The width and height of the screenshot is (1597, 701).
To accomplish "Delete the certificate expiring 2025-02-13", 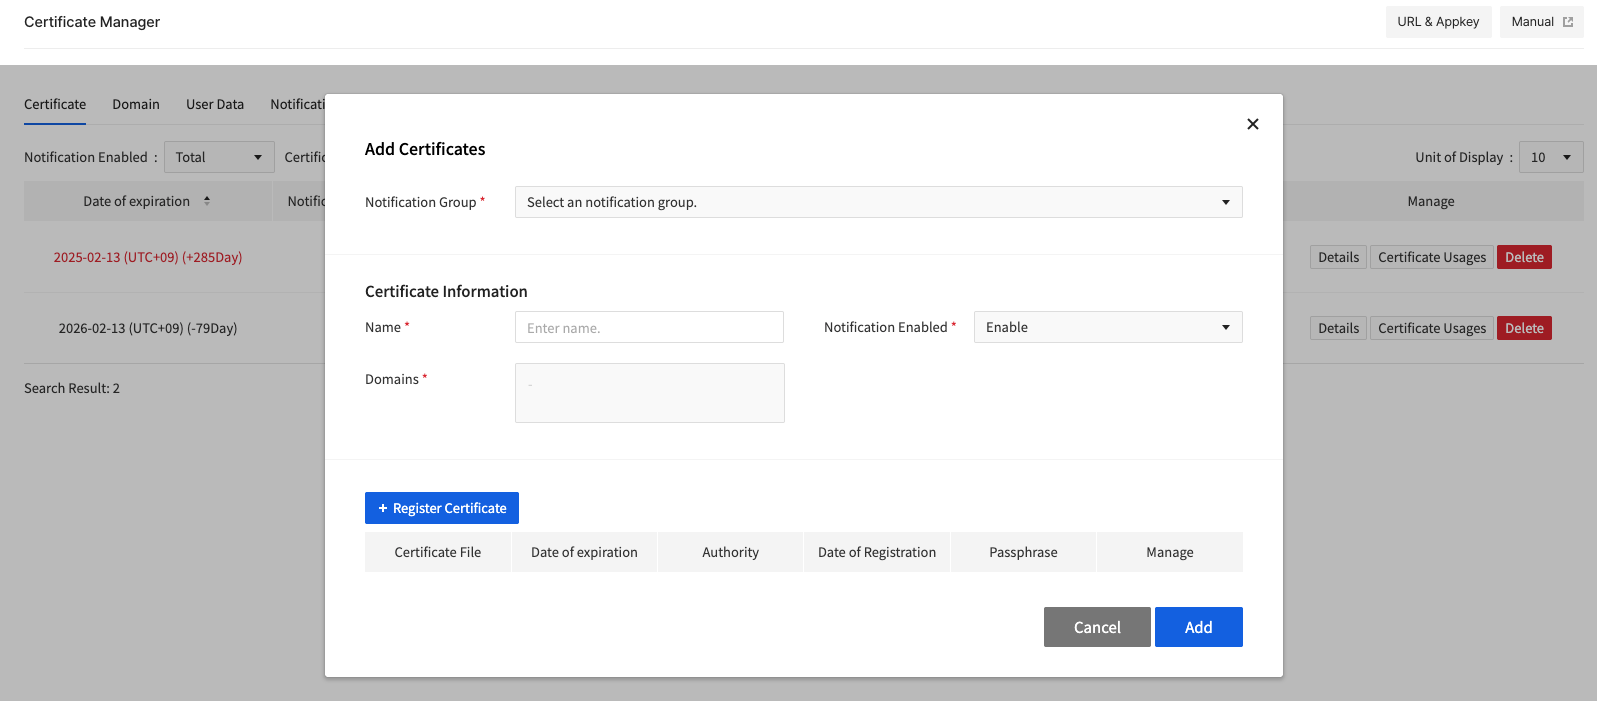I will click(x=1523, y=257).
